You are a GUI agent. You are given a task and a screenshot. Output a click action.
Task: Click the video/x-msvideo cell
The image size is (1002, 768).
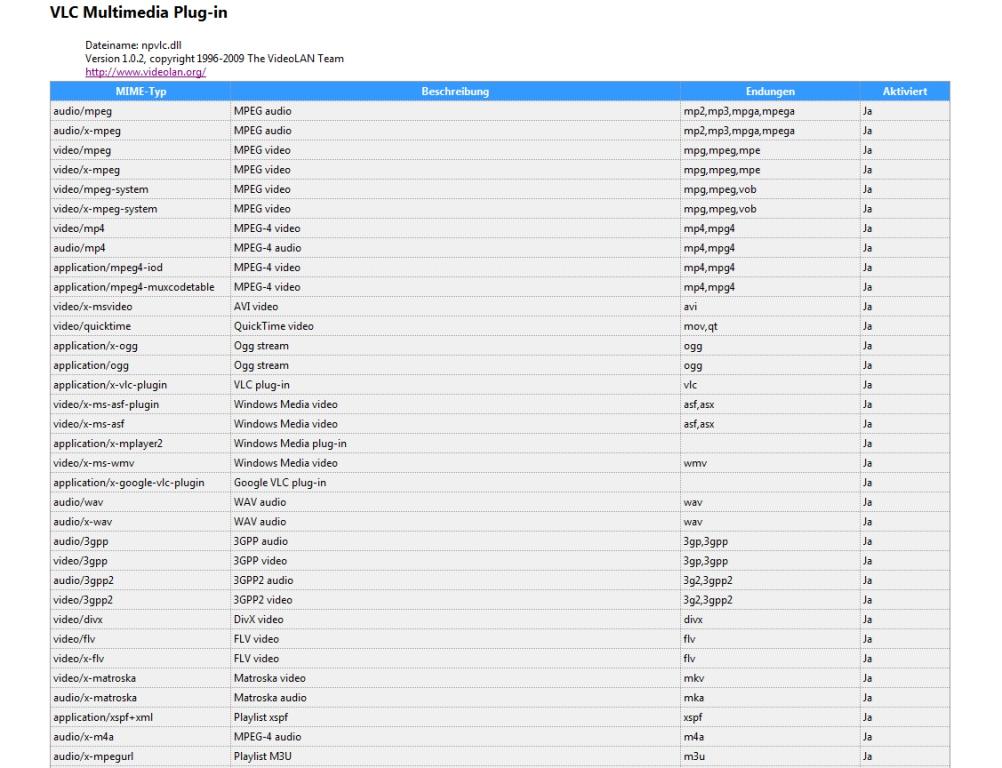[141, 307]
